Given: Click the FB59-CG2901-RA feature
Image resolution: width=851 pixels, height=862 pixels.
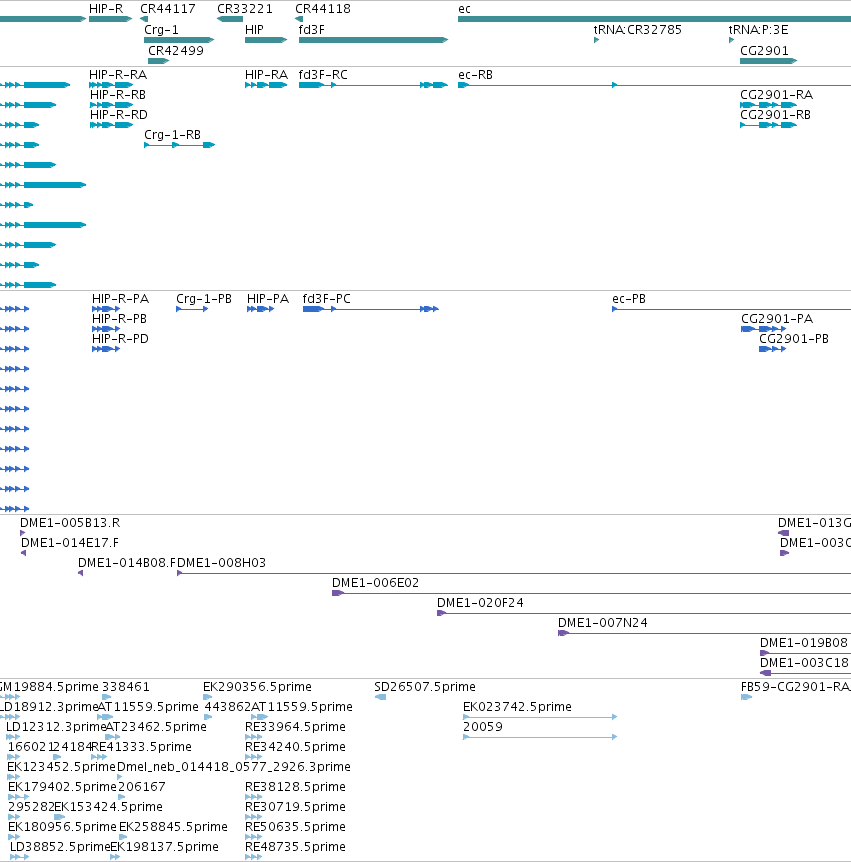Looking at the screenshot, I should click(747, 697).
